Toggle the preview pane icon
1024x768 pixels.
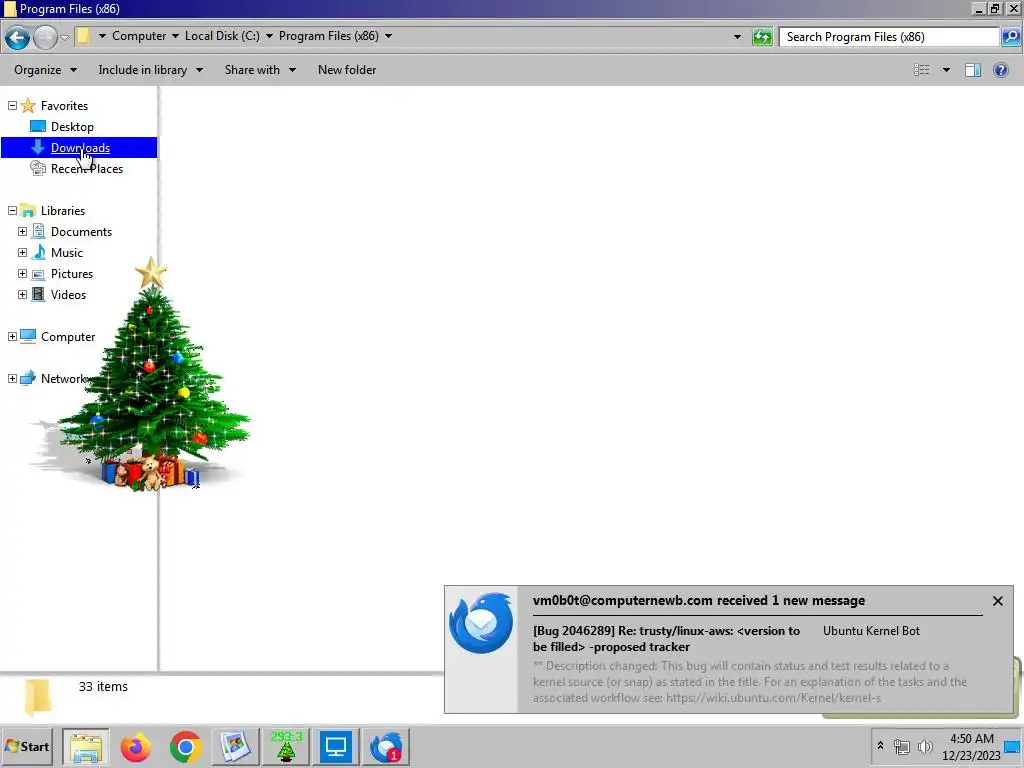[x=972, y=70]
